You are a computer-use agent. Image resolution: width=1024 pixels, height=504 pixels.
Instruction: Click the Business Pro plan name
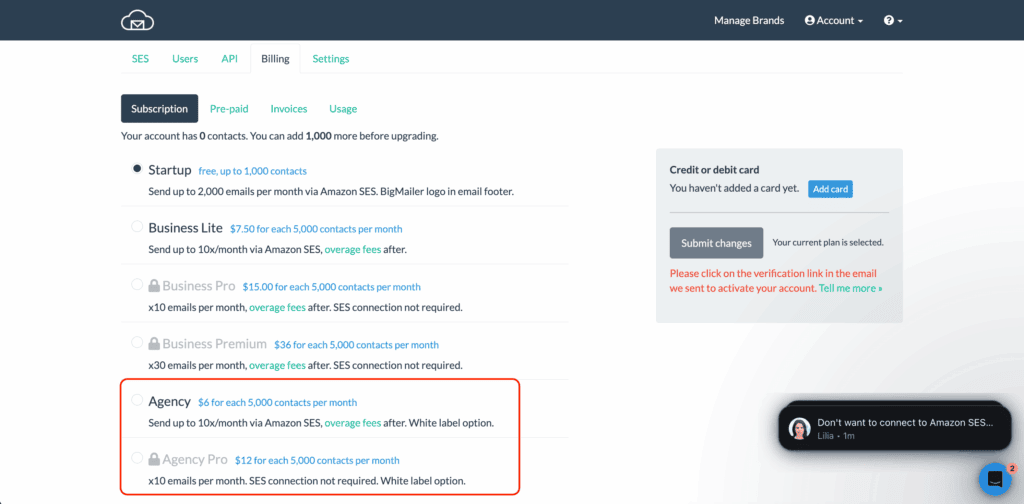199,286
